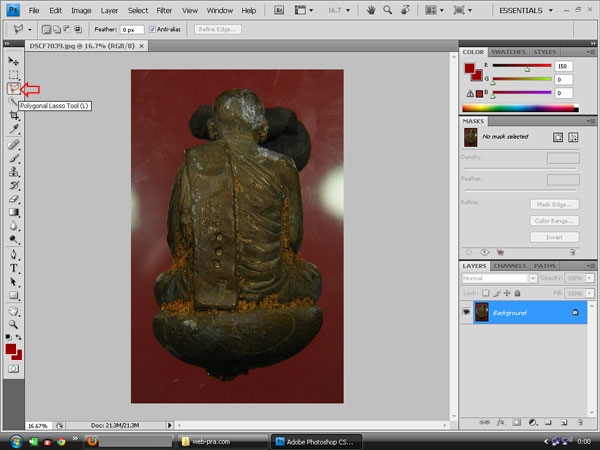Add a pixel mask in Masks panel

click(x=558, y=137)
